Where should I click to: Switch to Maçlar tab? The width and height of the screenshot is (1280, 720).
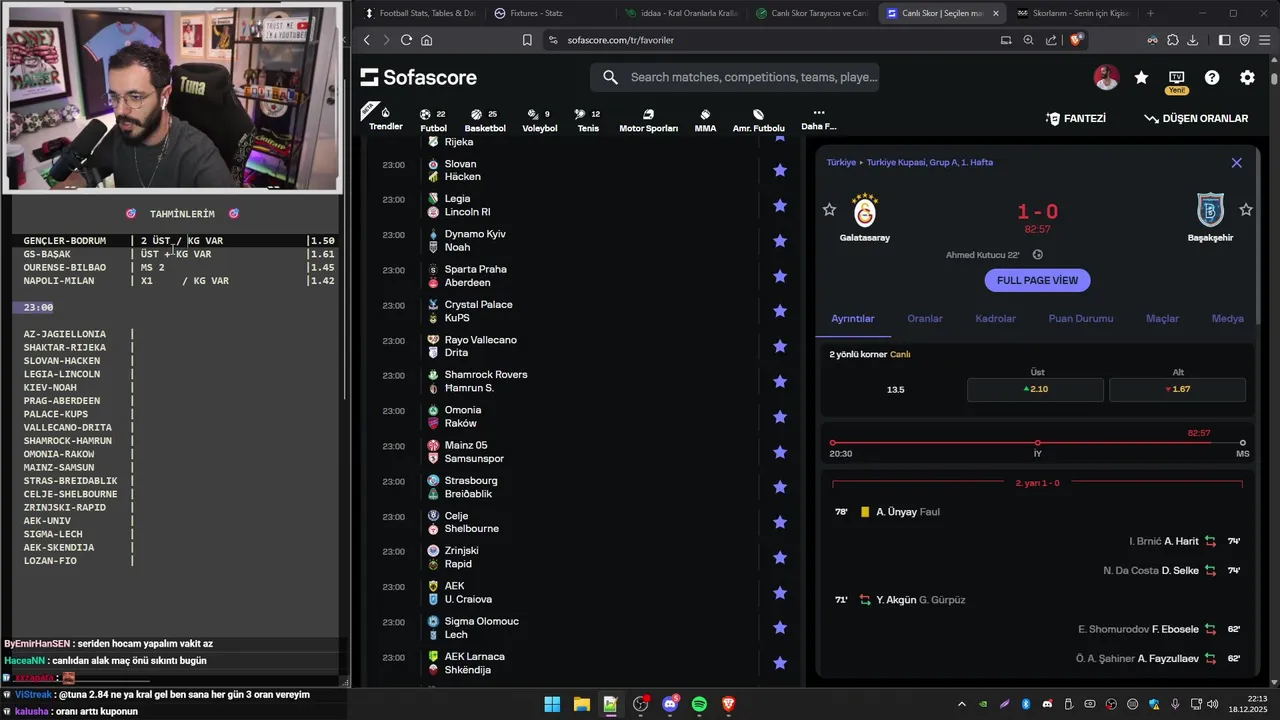(1162, 318)
